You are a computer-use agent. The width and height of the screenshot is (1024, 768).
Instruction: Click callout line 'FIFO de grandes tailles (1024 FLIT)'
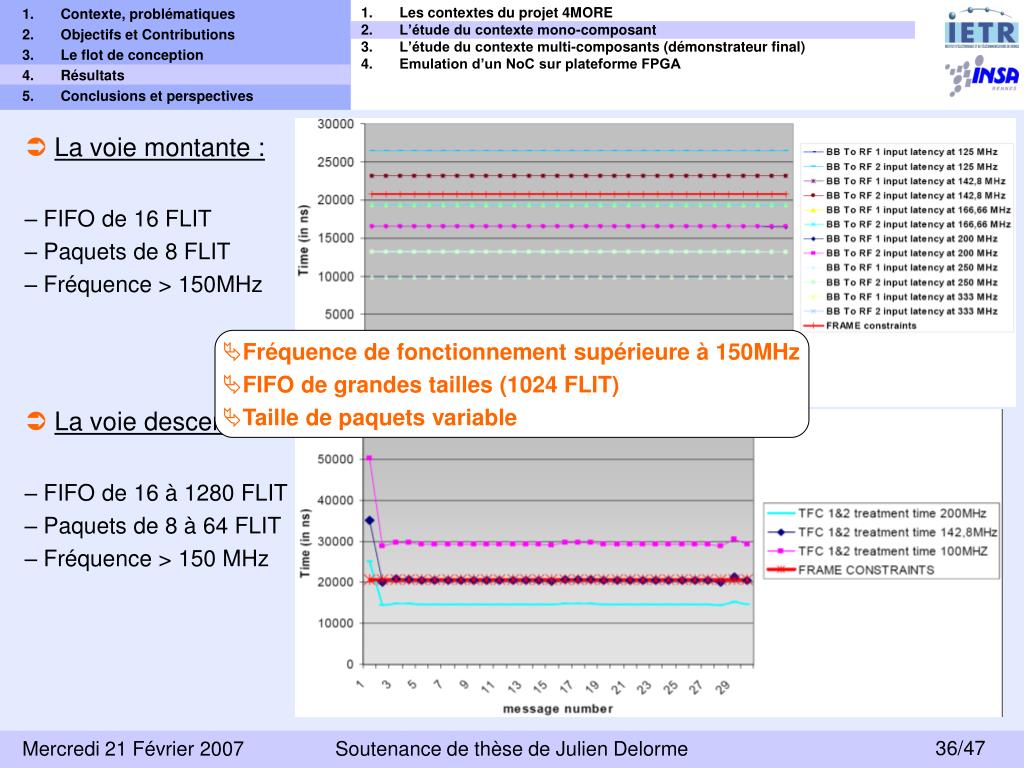point(430,385)
